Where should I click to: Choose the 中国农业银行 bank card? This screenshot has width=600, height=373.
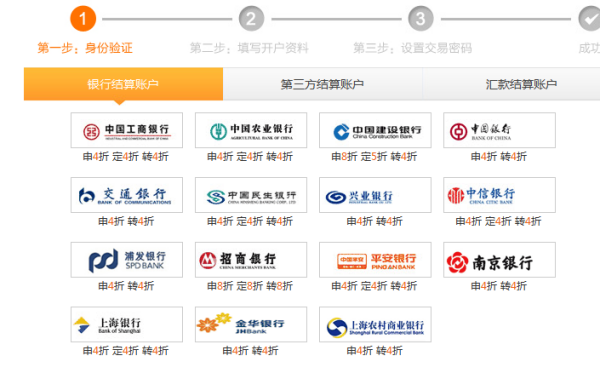point(251,130)
